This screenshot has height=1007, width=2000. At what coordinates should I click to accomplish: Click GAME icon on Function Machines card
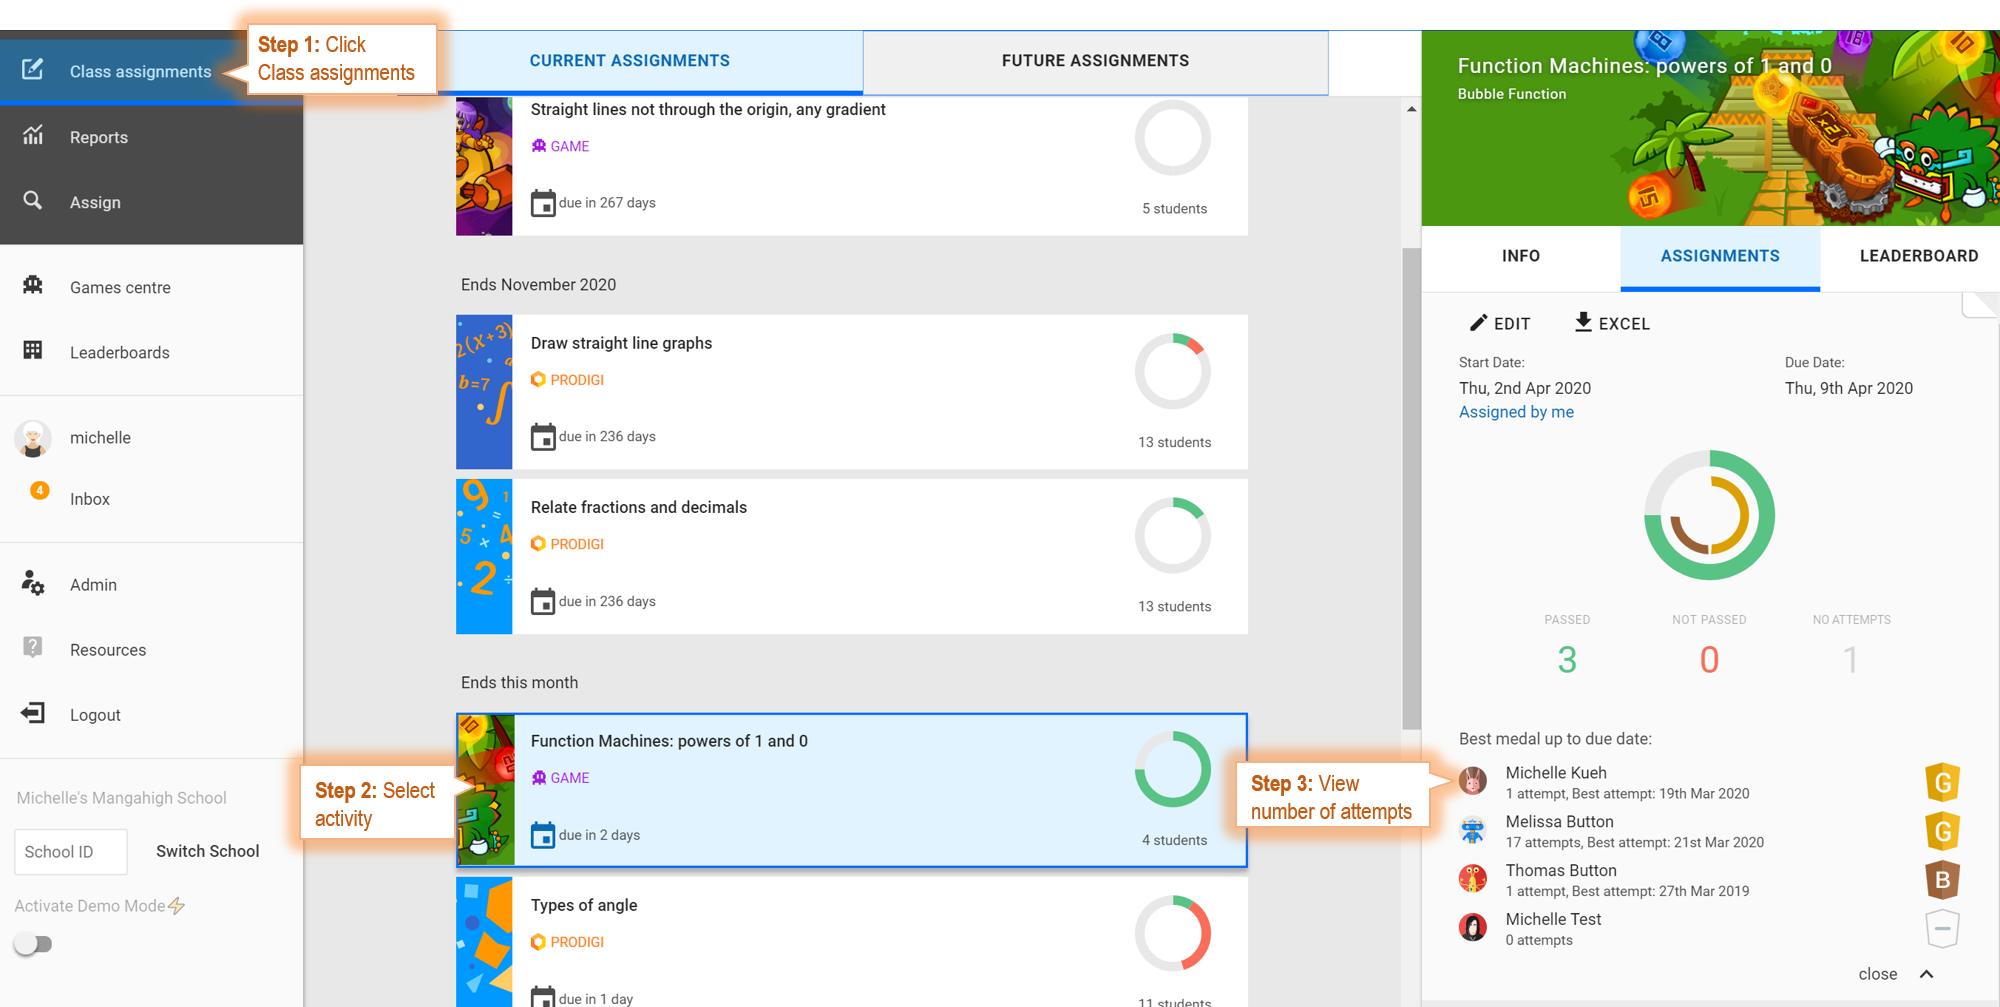(539, 778)
